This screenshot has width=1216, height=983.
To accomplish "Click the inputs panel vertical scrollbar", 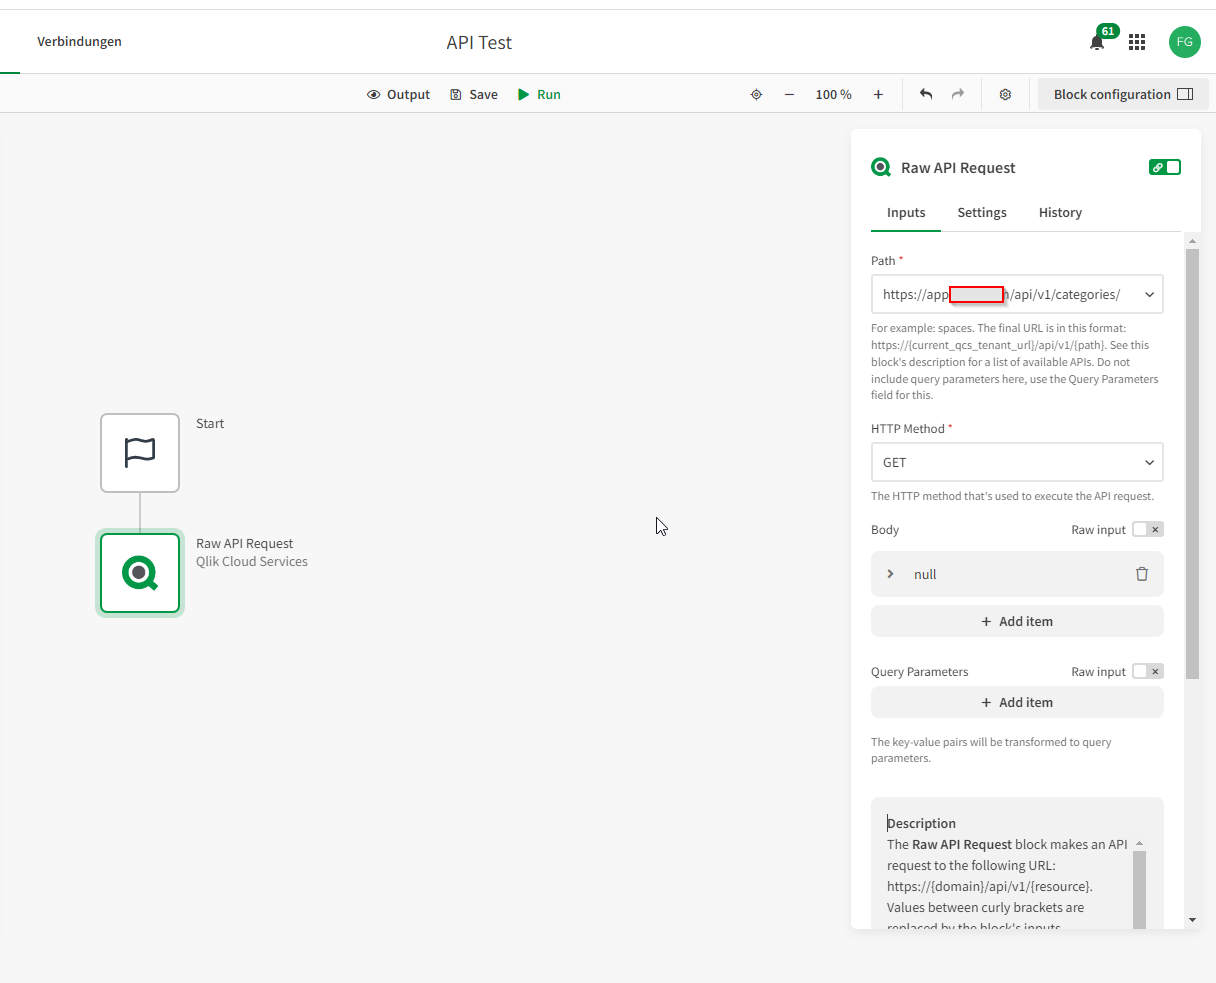I will click(x=1192, y=464).
